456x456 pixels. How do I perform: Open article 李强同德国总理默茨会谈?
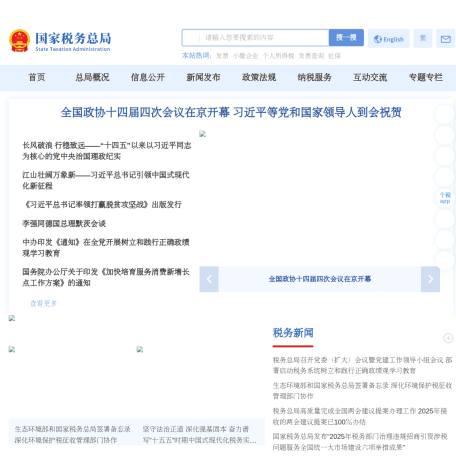tap(64, 224)
